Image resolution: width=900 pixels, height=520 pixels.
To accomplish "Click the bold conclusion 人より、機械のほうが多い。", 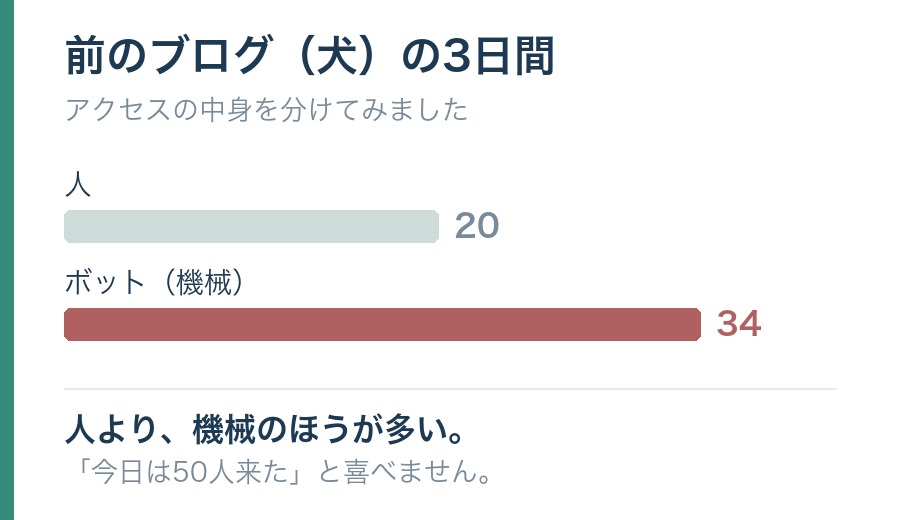I will tap(265, 429).
